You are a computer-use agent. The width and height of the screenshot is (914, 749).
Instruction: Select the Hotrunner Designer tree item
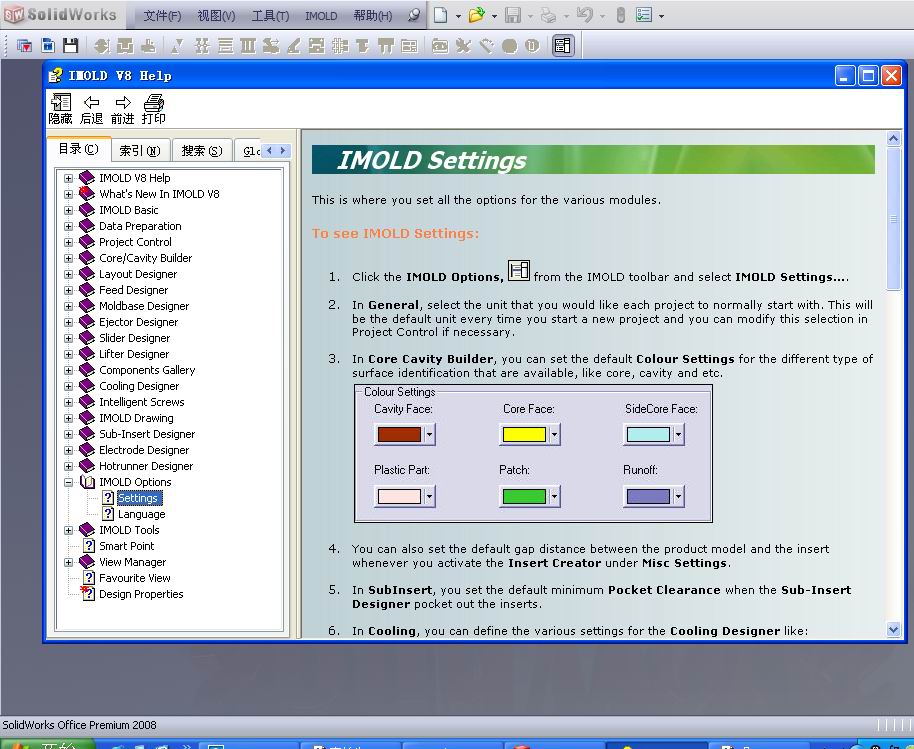click(x=146, y=466)
